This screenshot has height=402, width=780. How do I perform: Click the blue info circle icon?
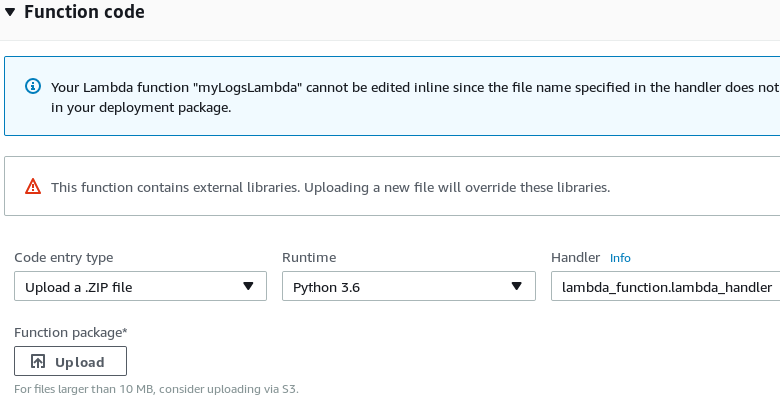(33, 87)
